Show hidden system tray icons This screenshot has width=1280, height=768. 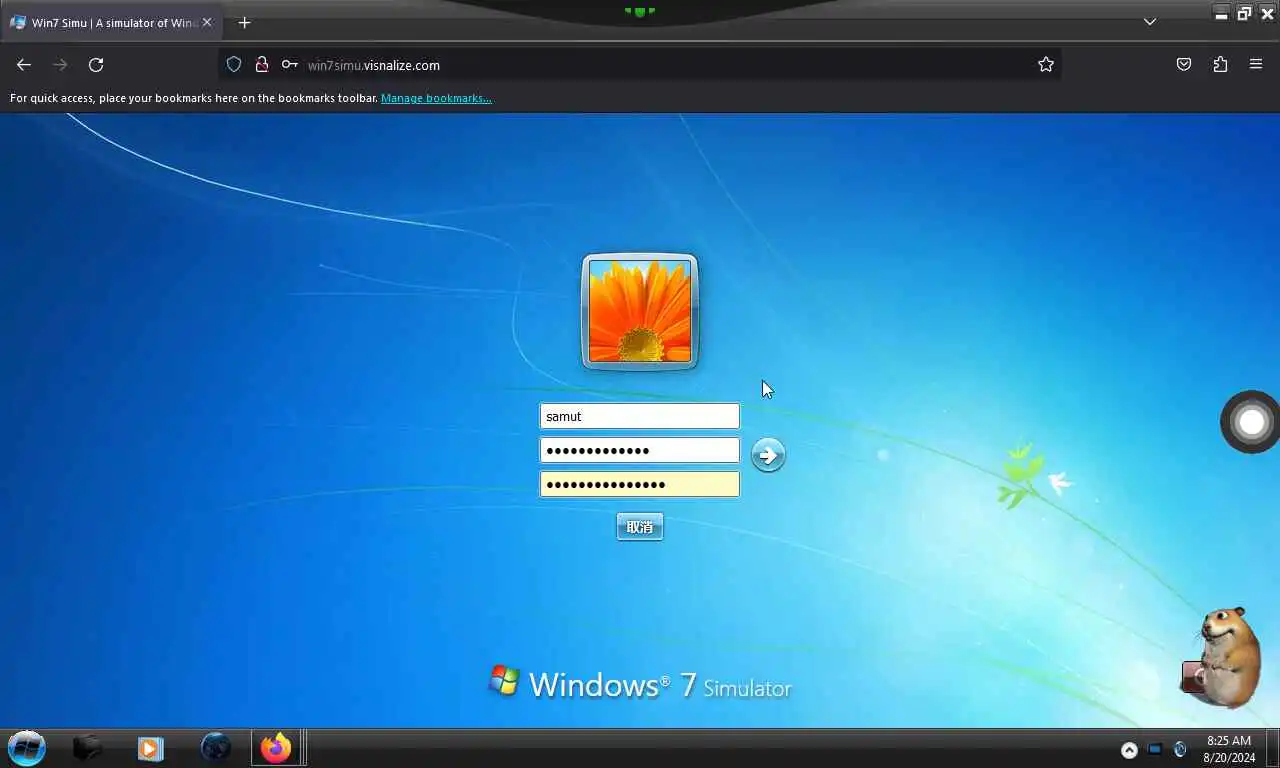click(x=1129, y=750)
